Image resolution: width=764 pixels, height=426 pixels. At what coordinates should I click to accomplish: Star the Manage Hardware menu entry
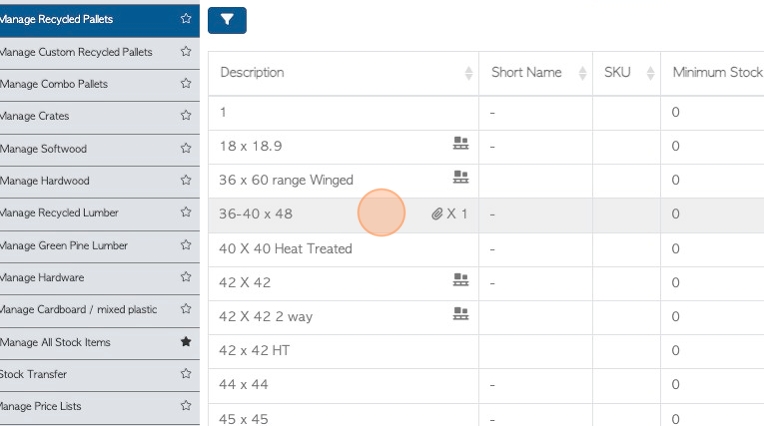pos(186,277)
